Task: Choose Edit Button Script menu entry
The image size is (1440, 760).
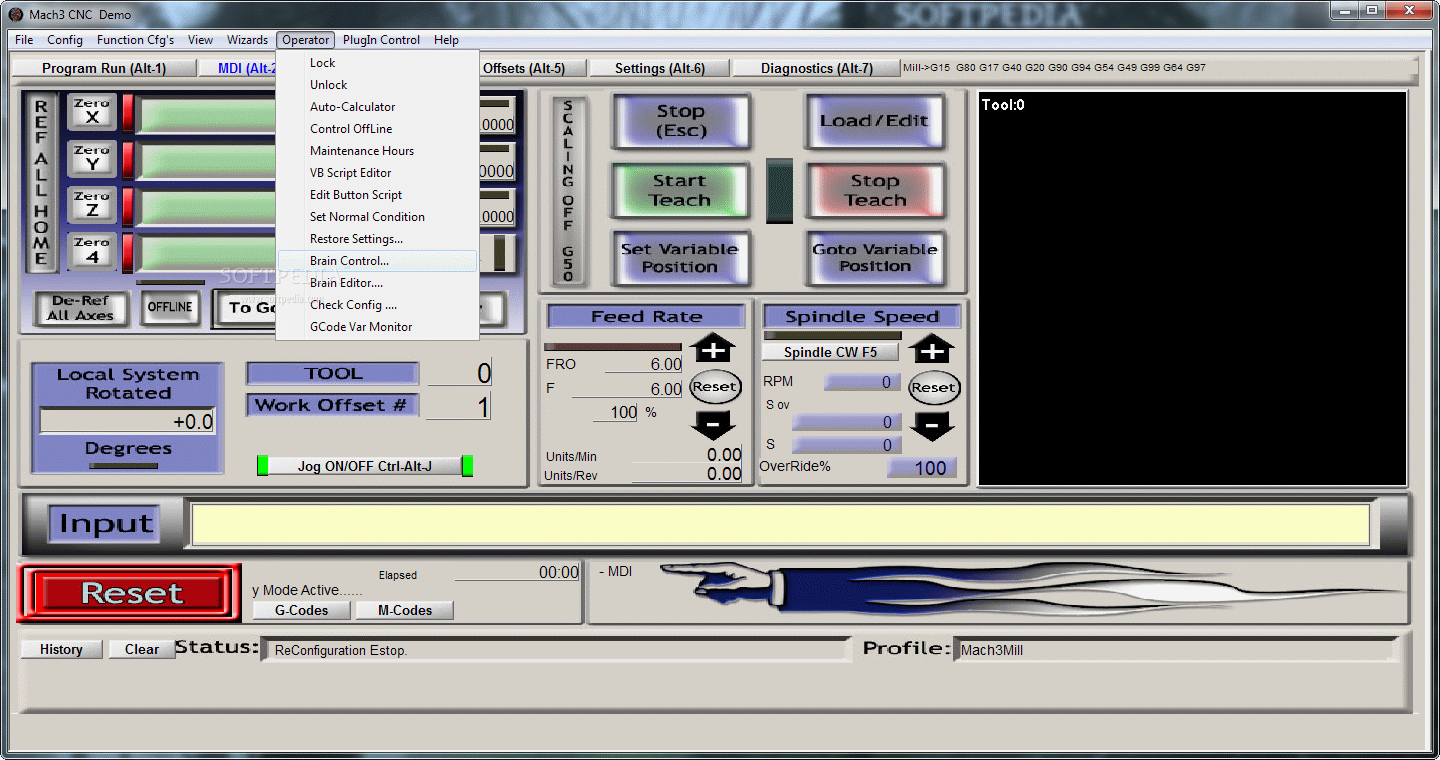Action: pyautogui.click(x=378, y=195)
